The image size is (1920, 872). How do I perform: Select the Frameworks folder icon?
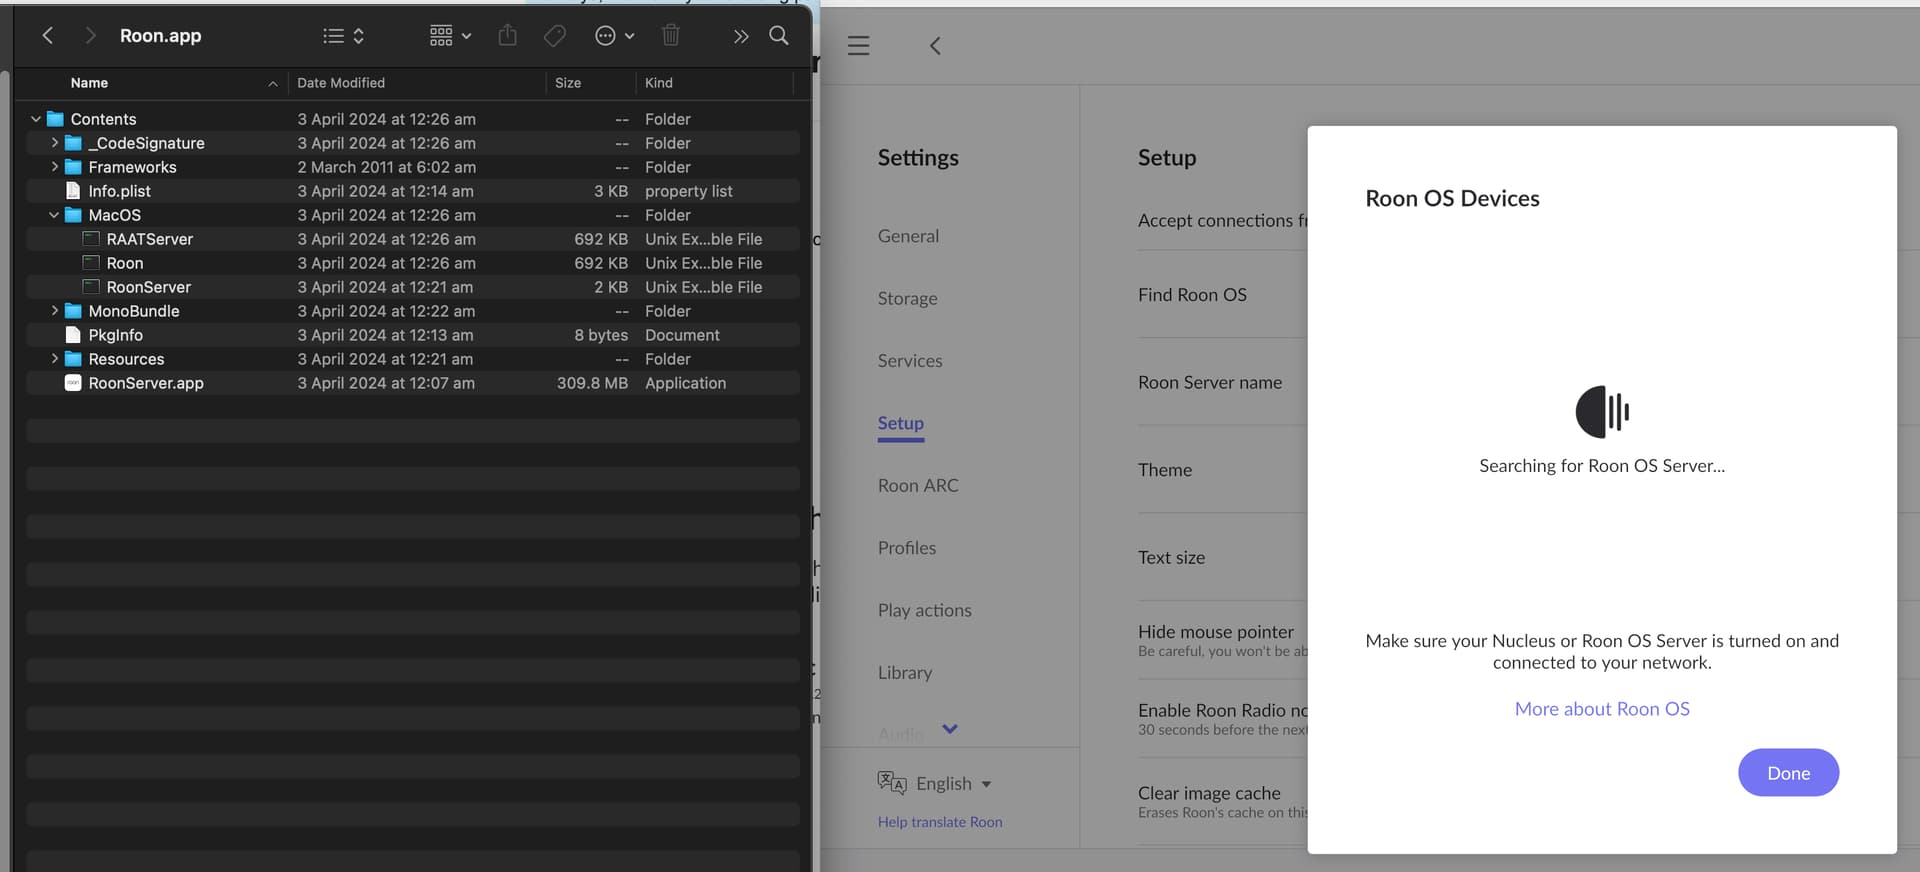click(x=73, y=167)
